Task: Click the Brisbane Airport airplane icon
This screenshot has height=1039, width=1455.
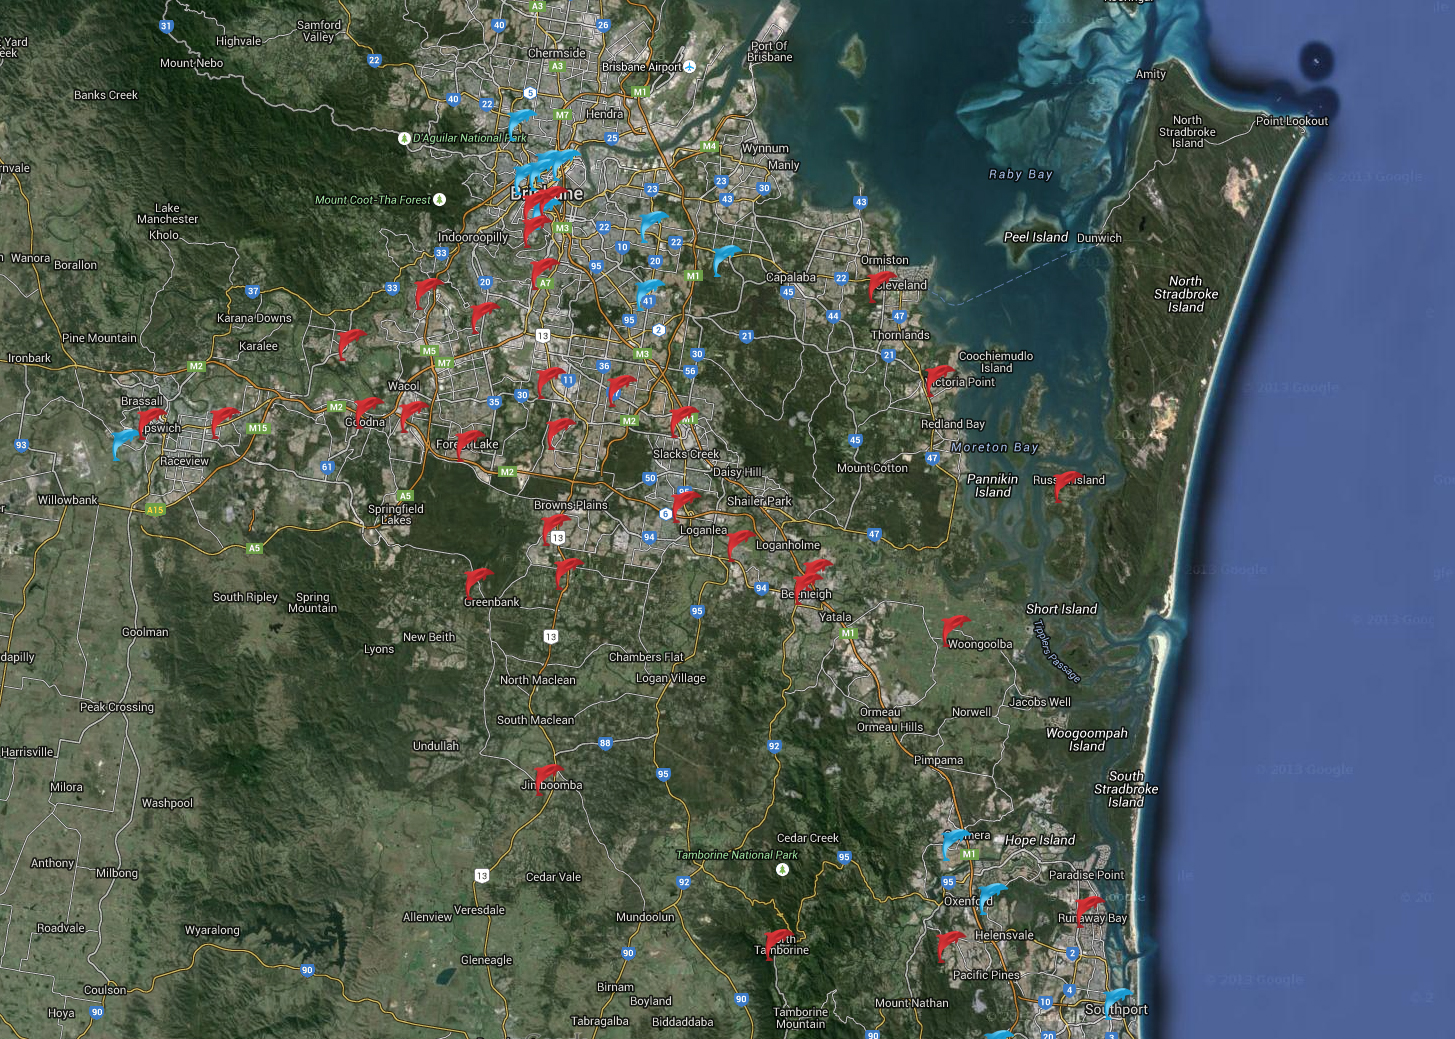Action: 689,67
